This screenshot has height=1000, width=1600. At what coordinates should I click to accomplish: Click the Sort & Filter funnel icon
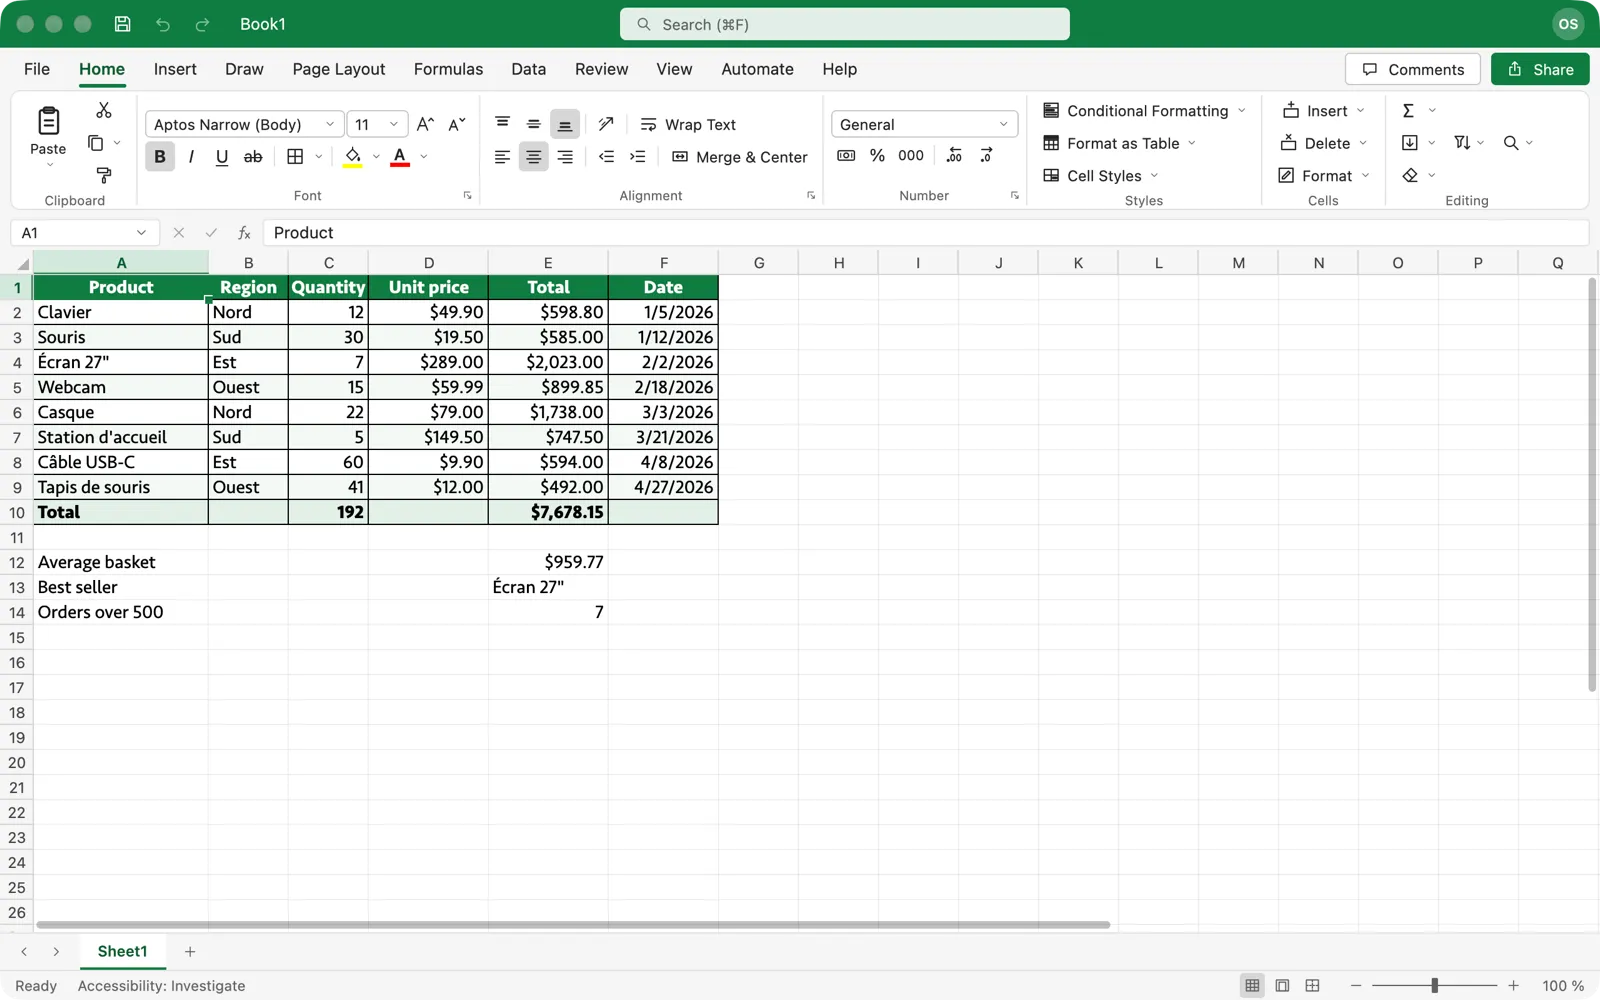[1462, 143]
